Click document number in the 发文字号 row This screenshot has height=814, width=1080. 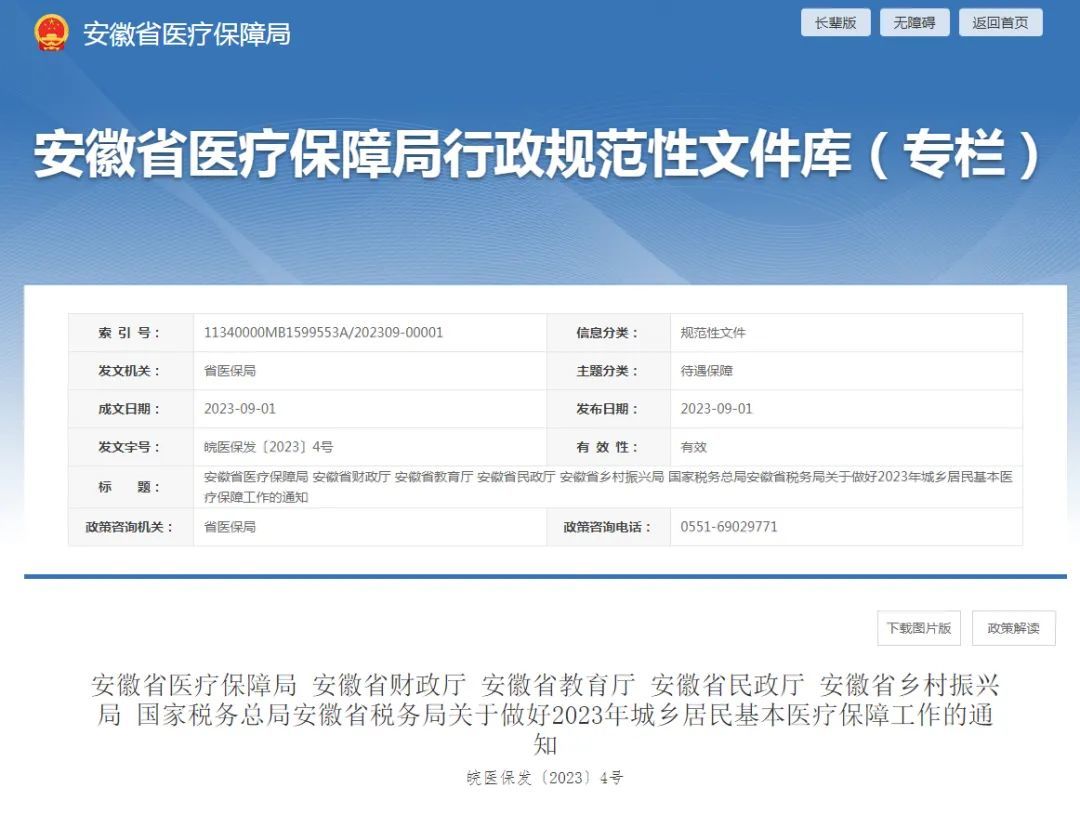pos(268,447)
